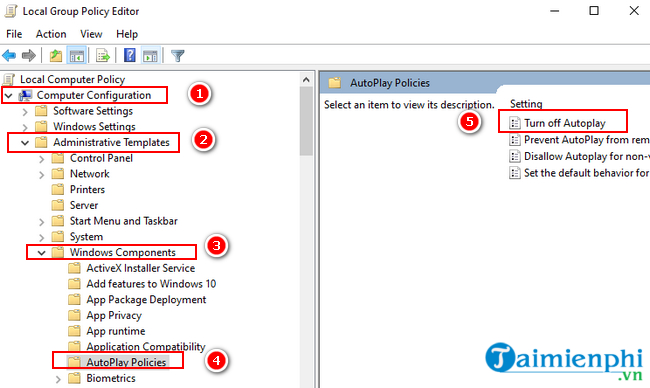Click the Back arrow toolbar icon
The width and height of the screenshot is (650, 388).
click(x=9, y=55)
